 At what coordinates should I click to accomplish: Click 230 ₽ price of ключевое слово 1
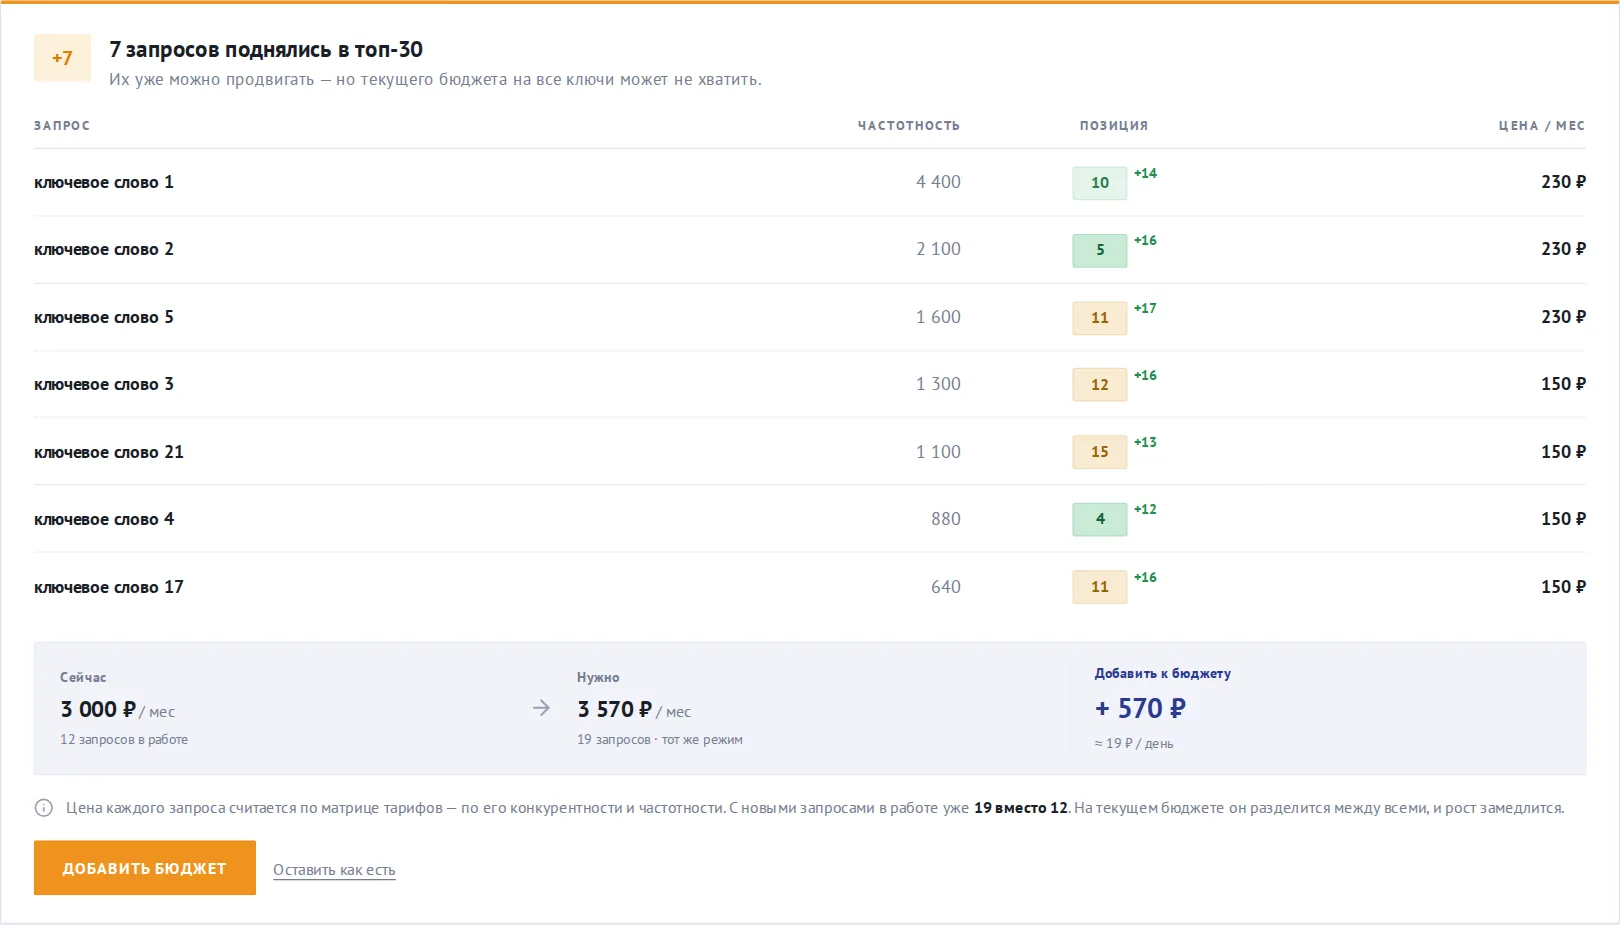pyautogui.click(x=1563, y=182)
